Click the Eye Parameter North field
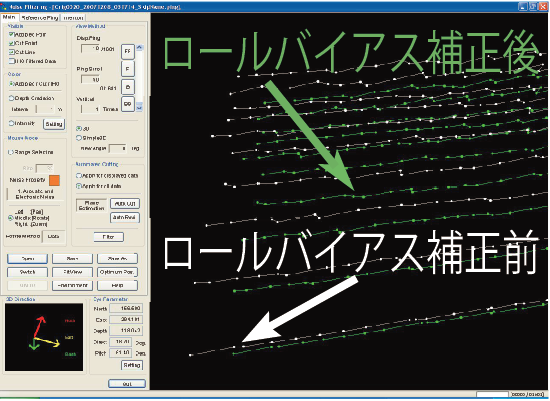This screenshot has height=401, width=550. 126,308
